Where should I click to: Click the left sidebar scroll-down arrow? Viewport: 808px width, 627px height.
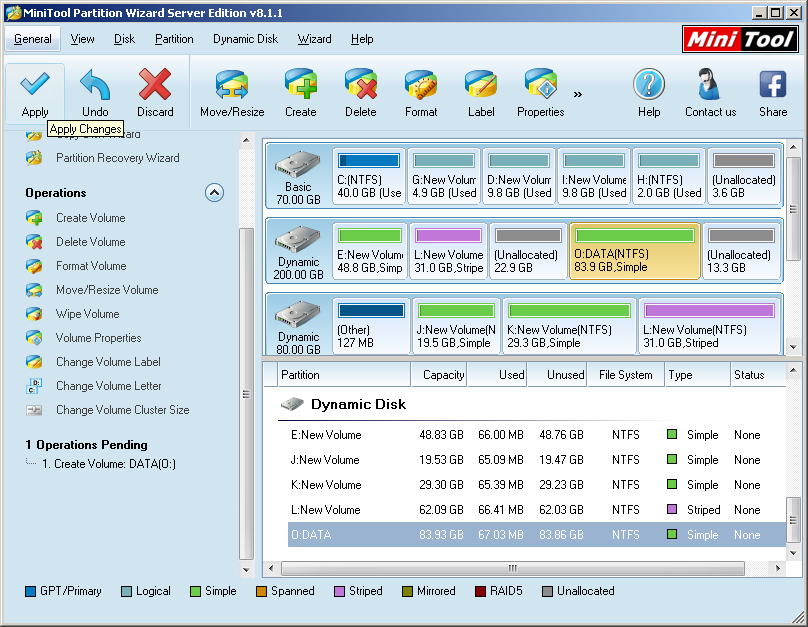click(x=246, y=570)
